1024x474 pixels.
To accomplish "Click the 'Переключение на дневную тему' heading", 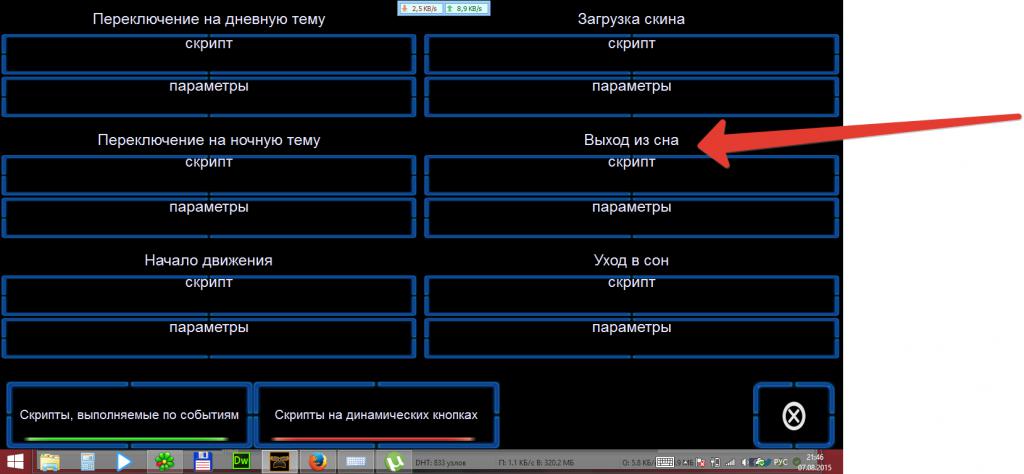I will (209, 19).
